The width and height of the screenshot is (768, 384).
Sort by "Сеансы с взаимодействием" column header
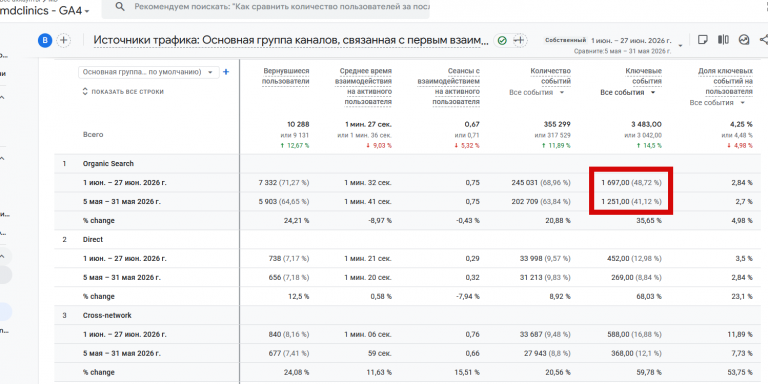pyautogui.click(x=448, y=87)
